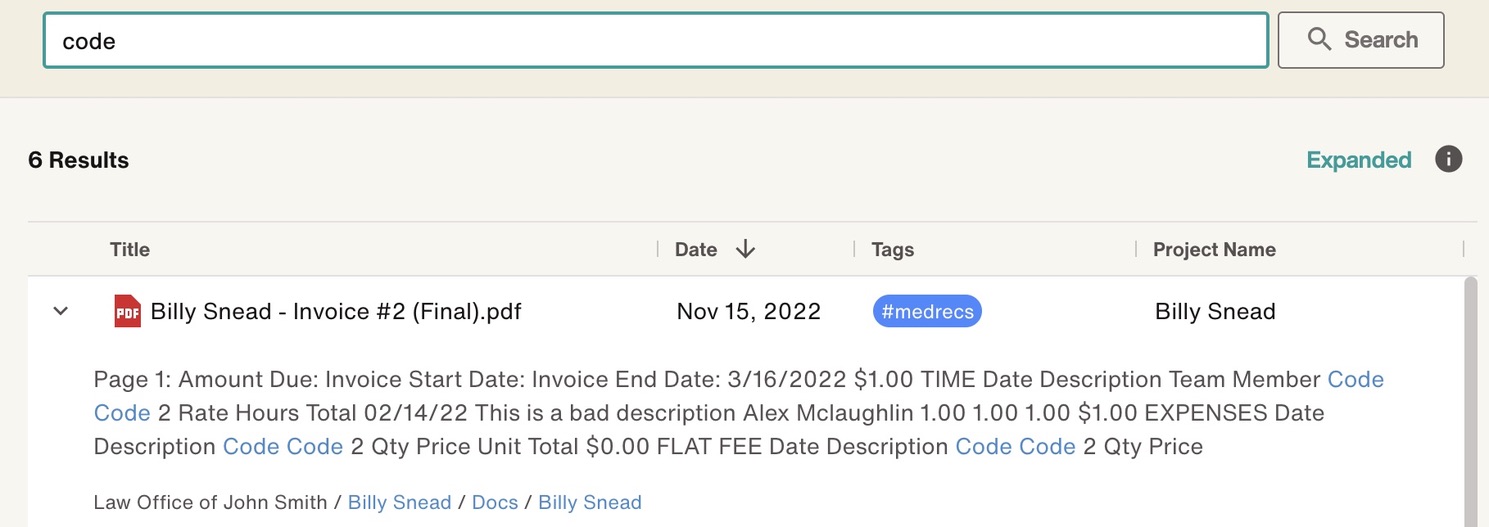The image size is (1489, 527).
Task: Click the Tags column header
Action: coord(892,250)
